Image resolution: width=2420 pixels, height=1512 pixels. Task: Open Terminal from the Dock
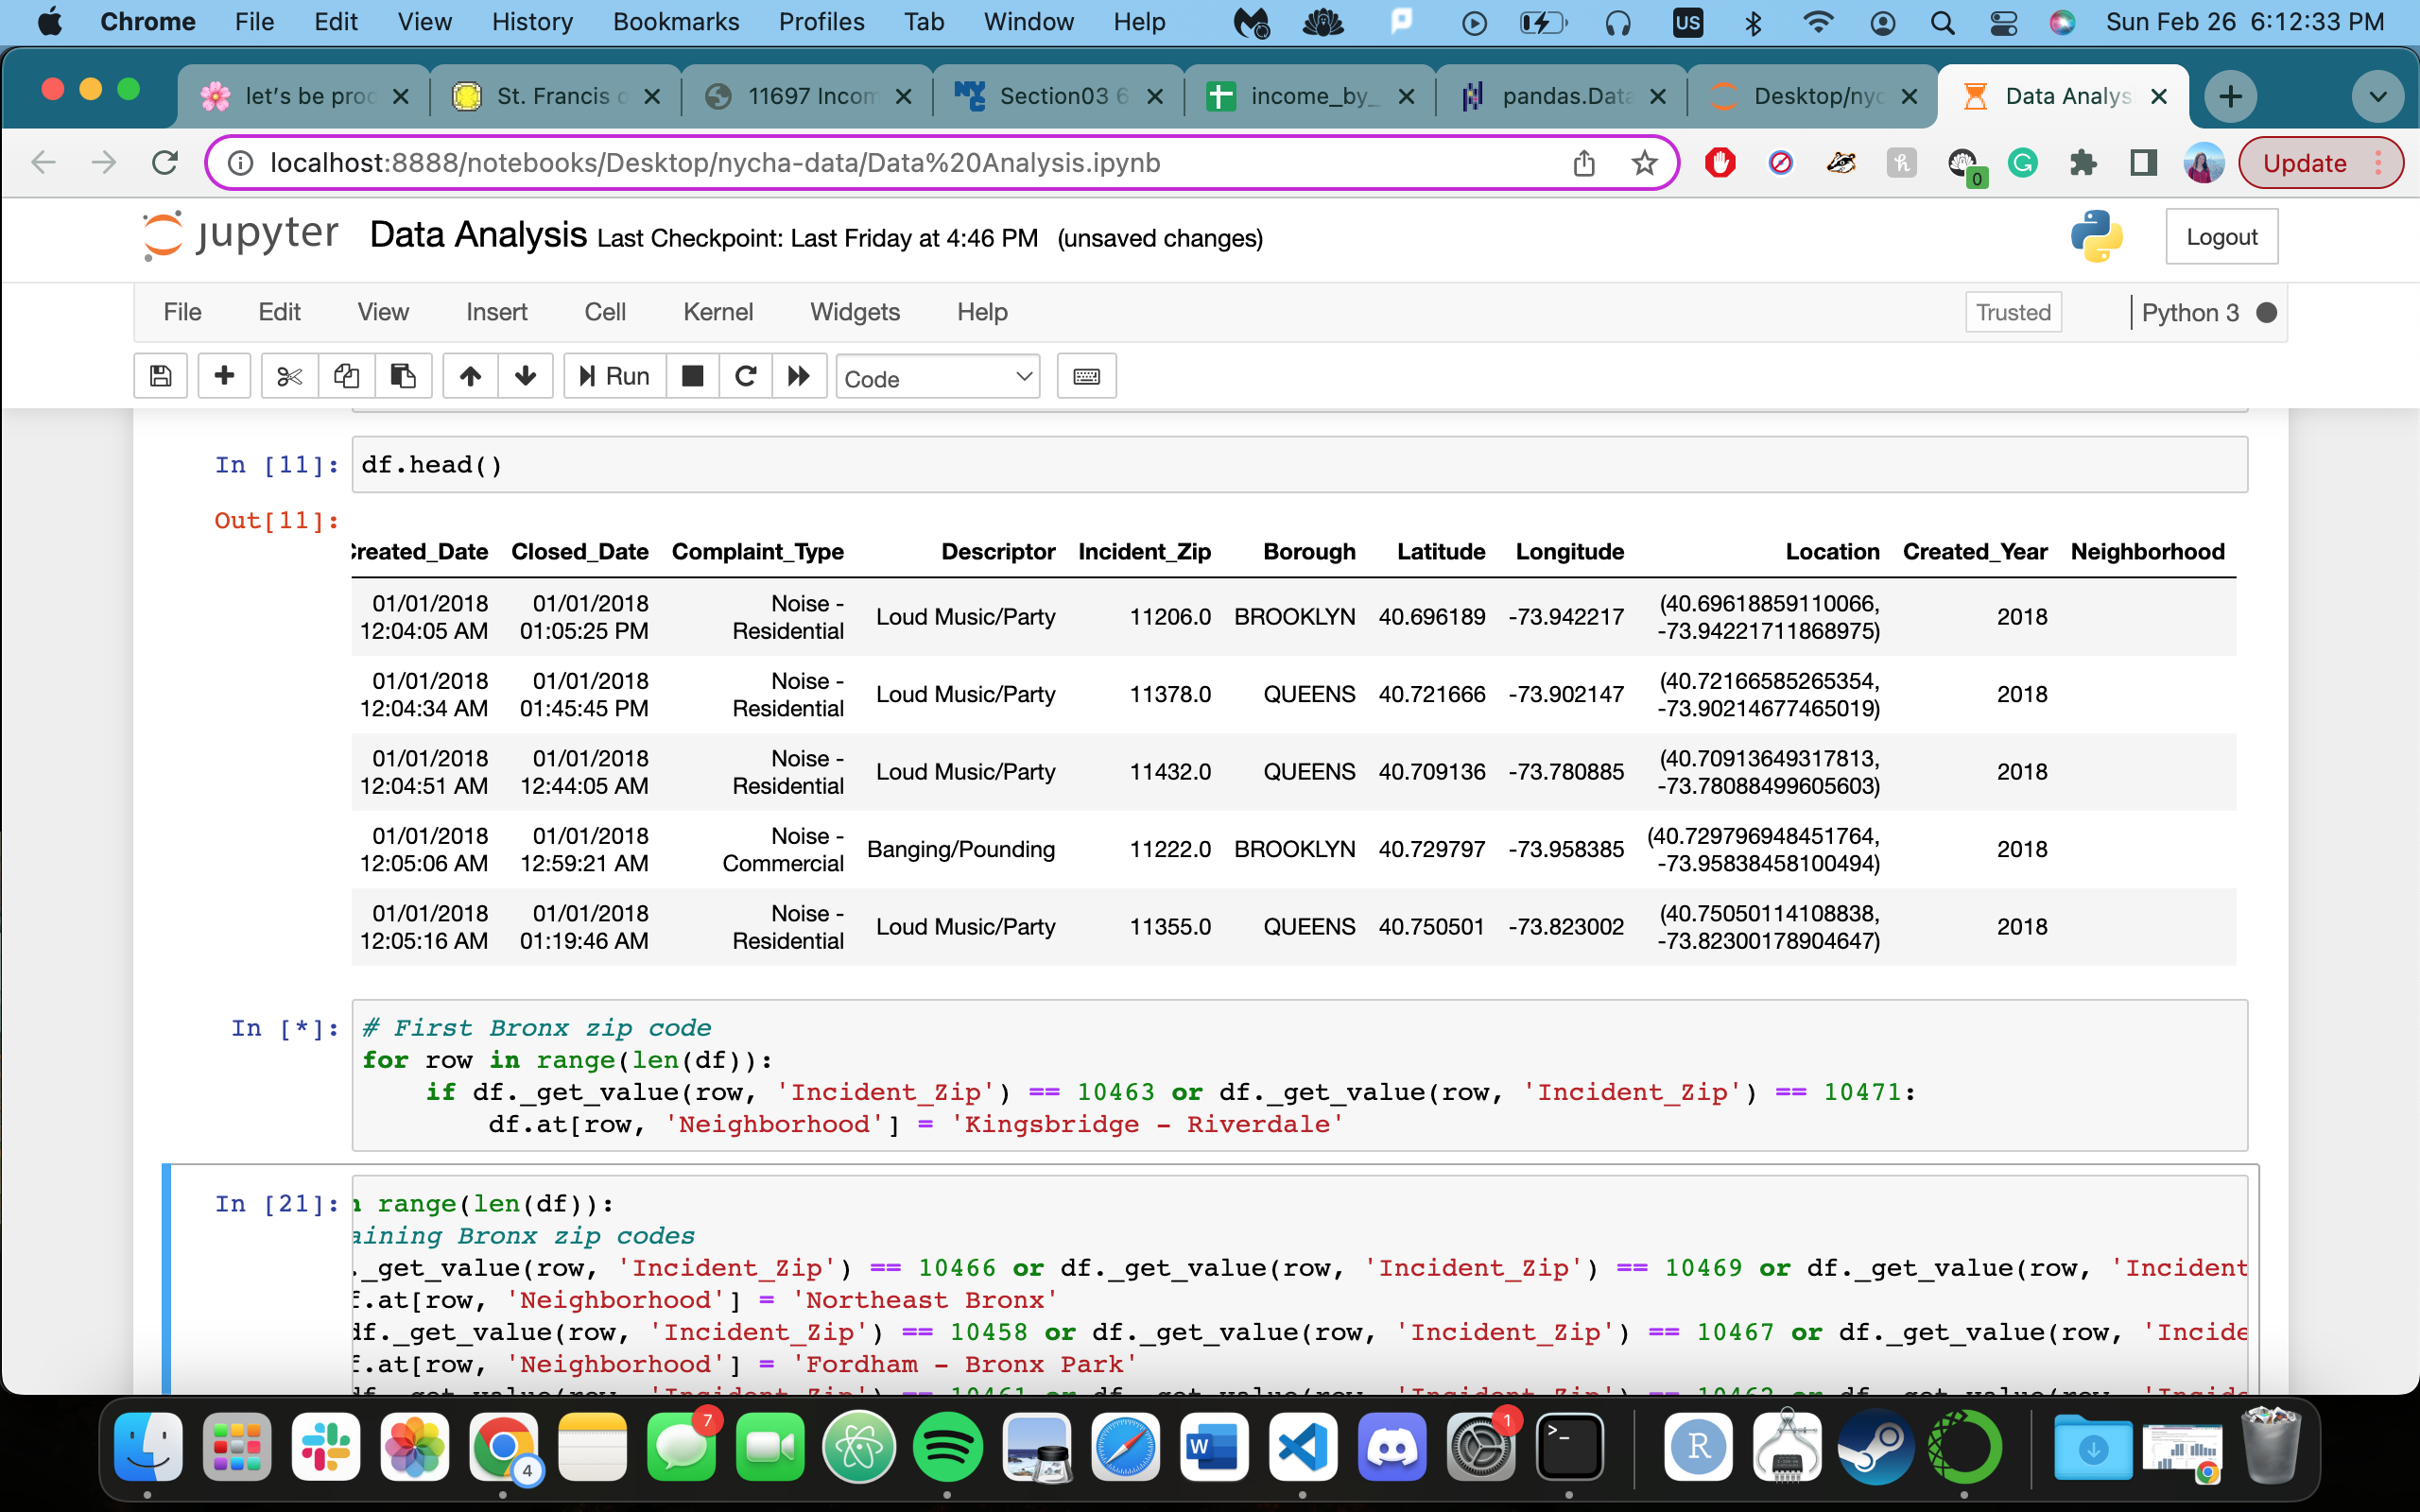pos(1569,1447)
